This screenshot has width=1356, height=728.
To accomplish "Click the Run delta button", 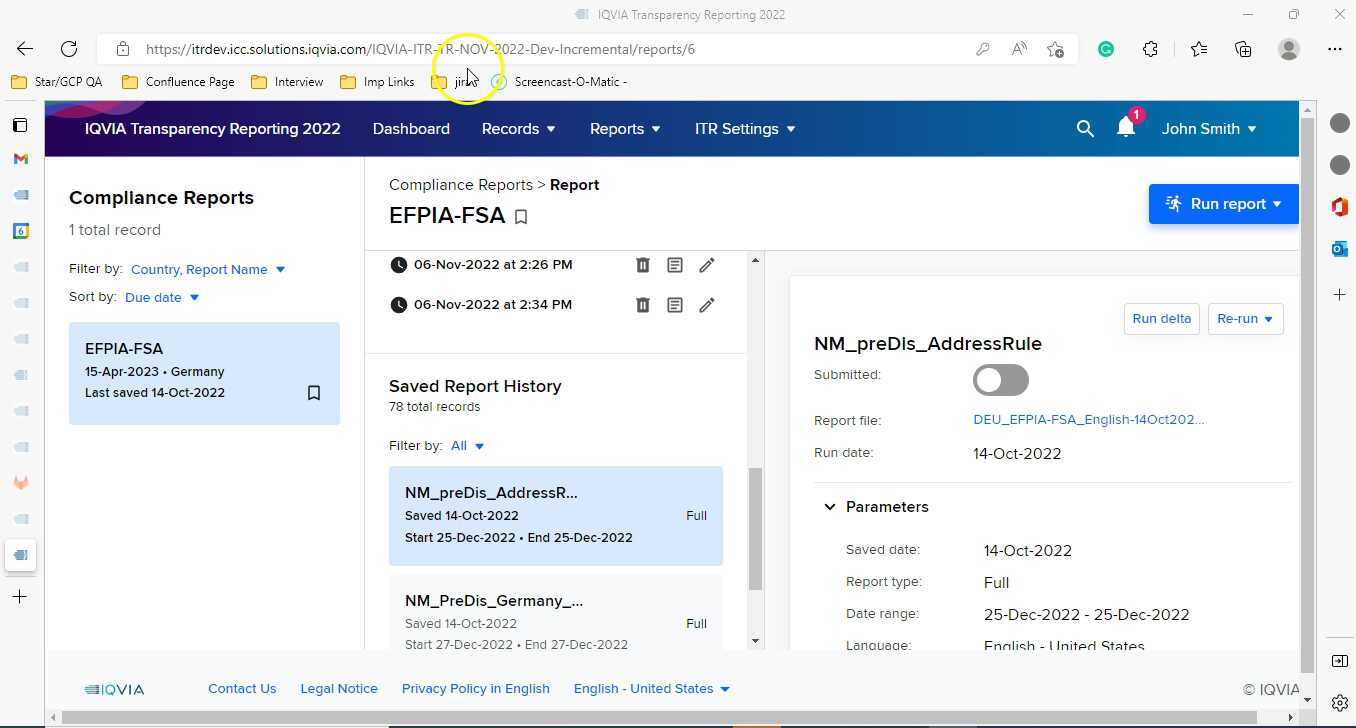I will click(x=1161, y=319).
